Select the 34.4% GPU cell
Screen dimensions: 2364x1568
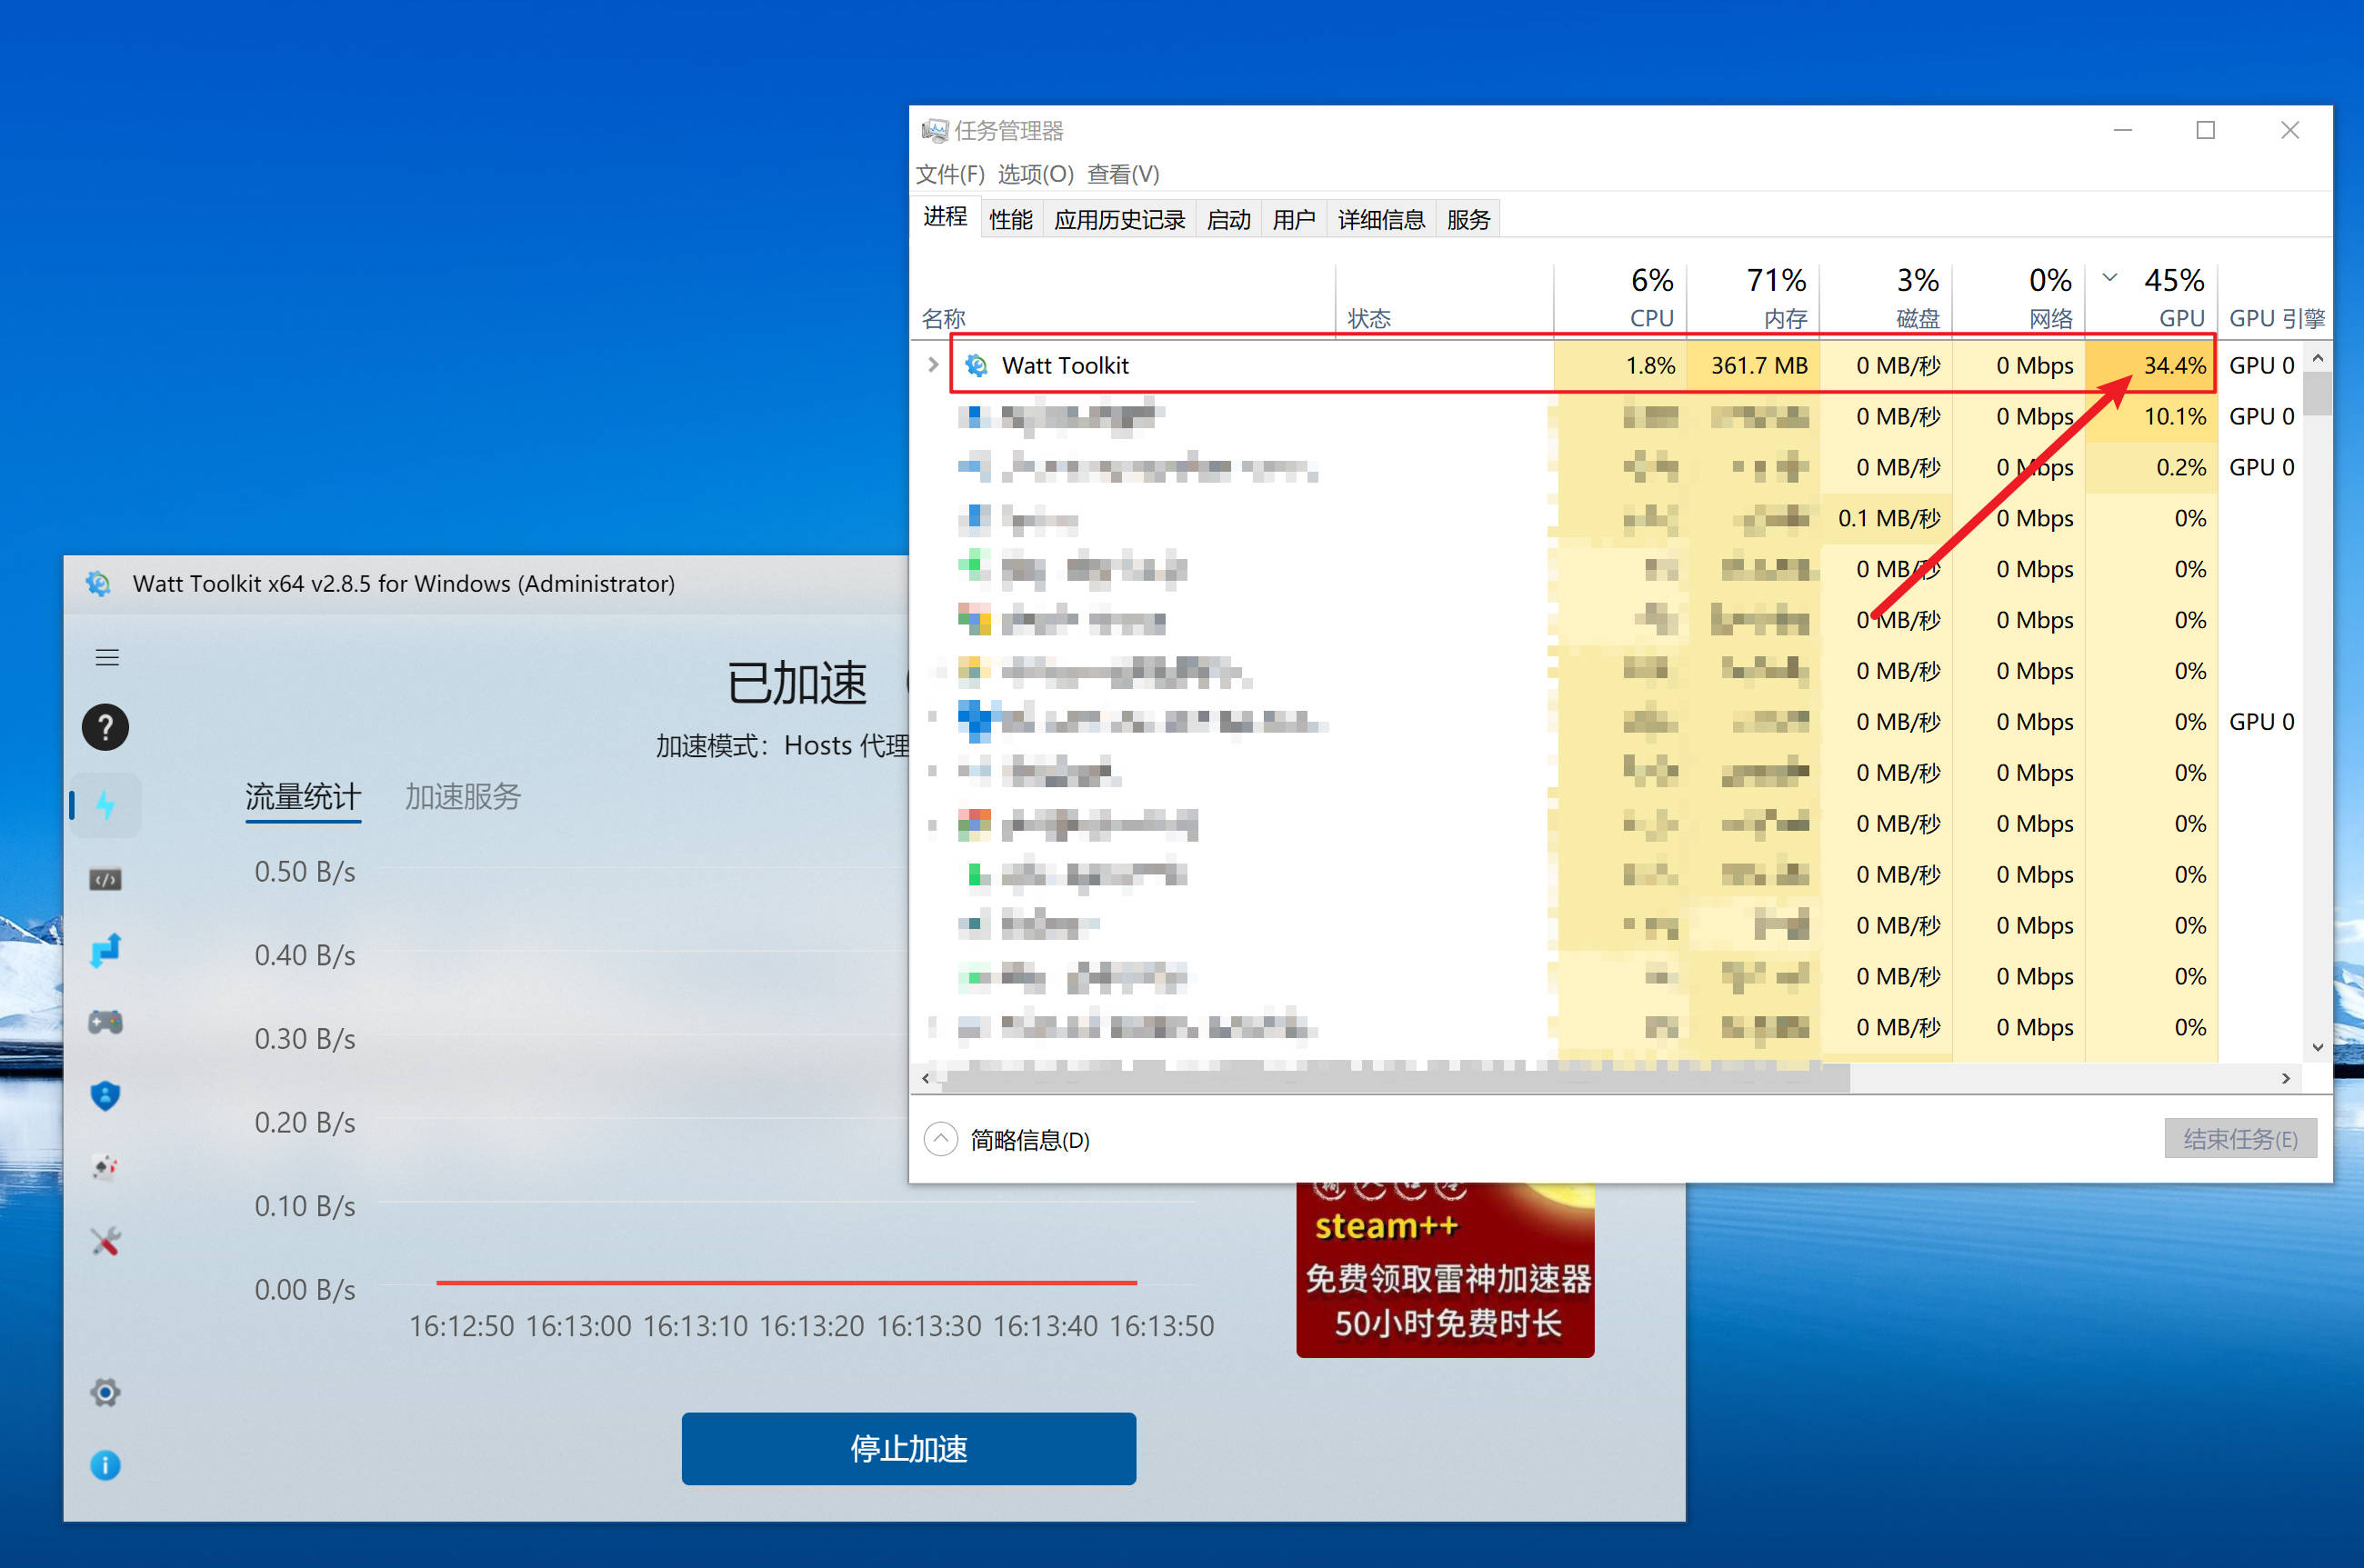2151,365
